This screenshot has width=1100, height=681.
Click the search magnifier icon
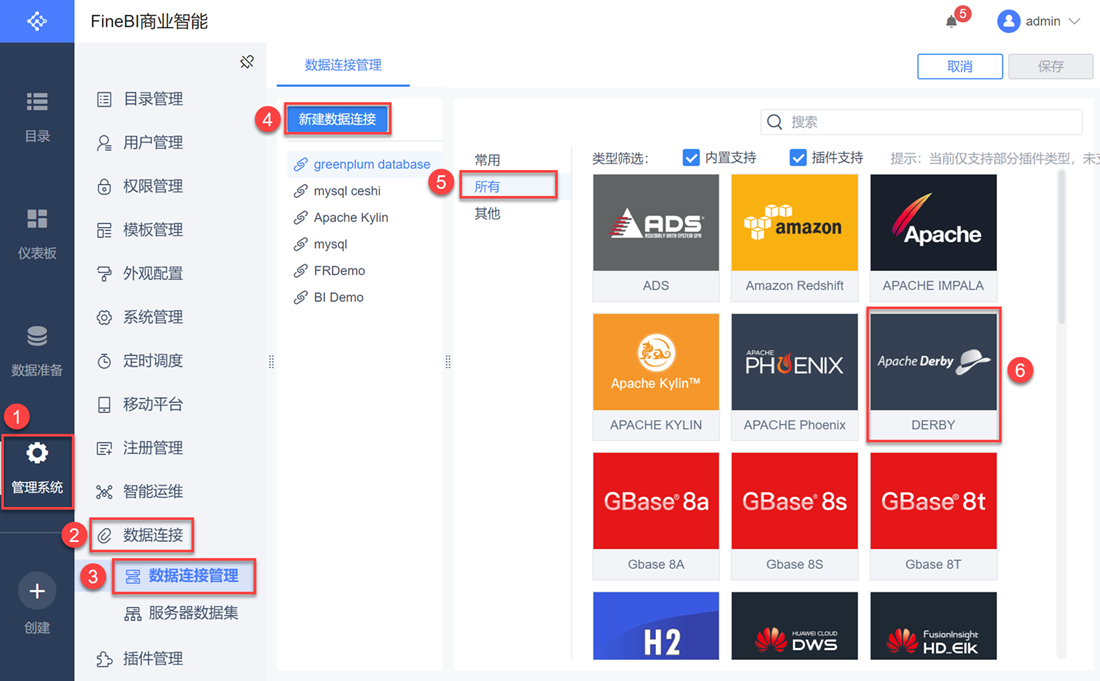pos(774,122)
